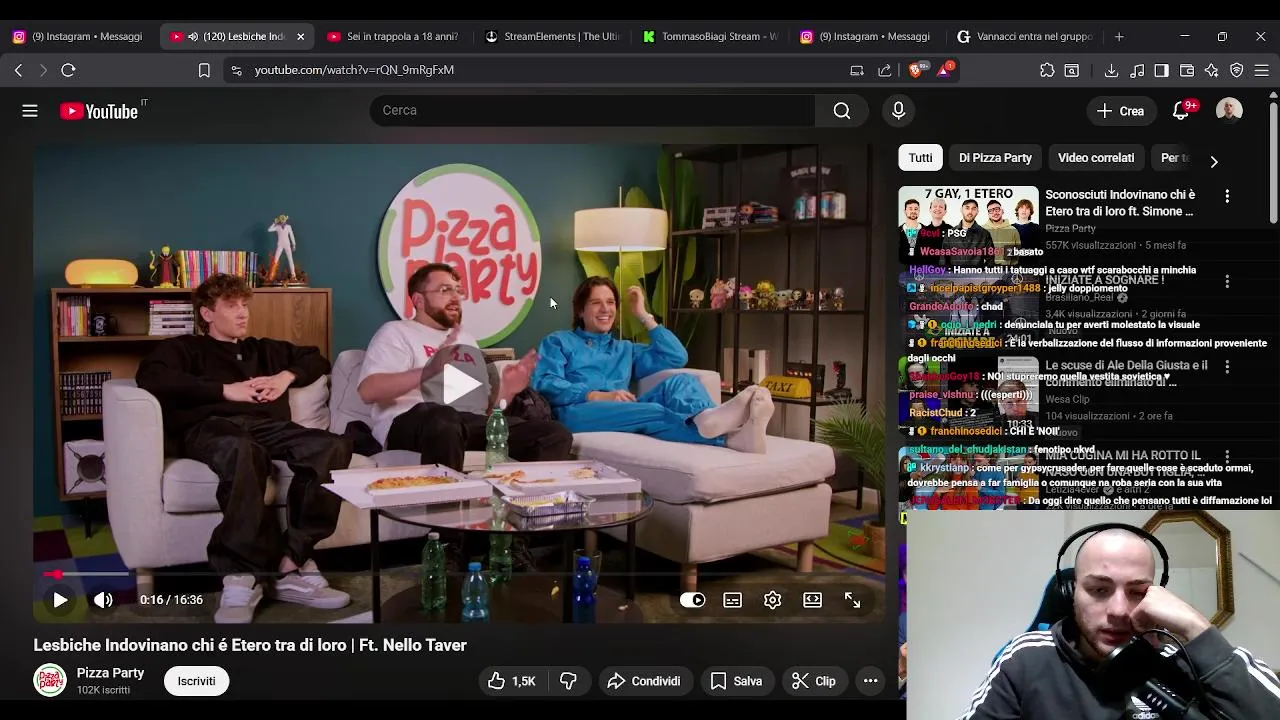Screen dimensions: 1280x720
Task: Close the Lesbiche Indovinano tab
Action: [x=300, y=36]
